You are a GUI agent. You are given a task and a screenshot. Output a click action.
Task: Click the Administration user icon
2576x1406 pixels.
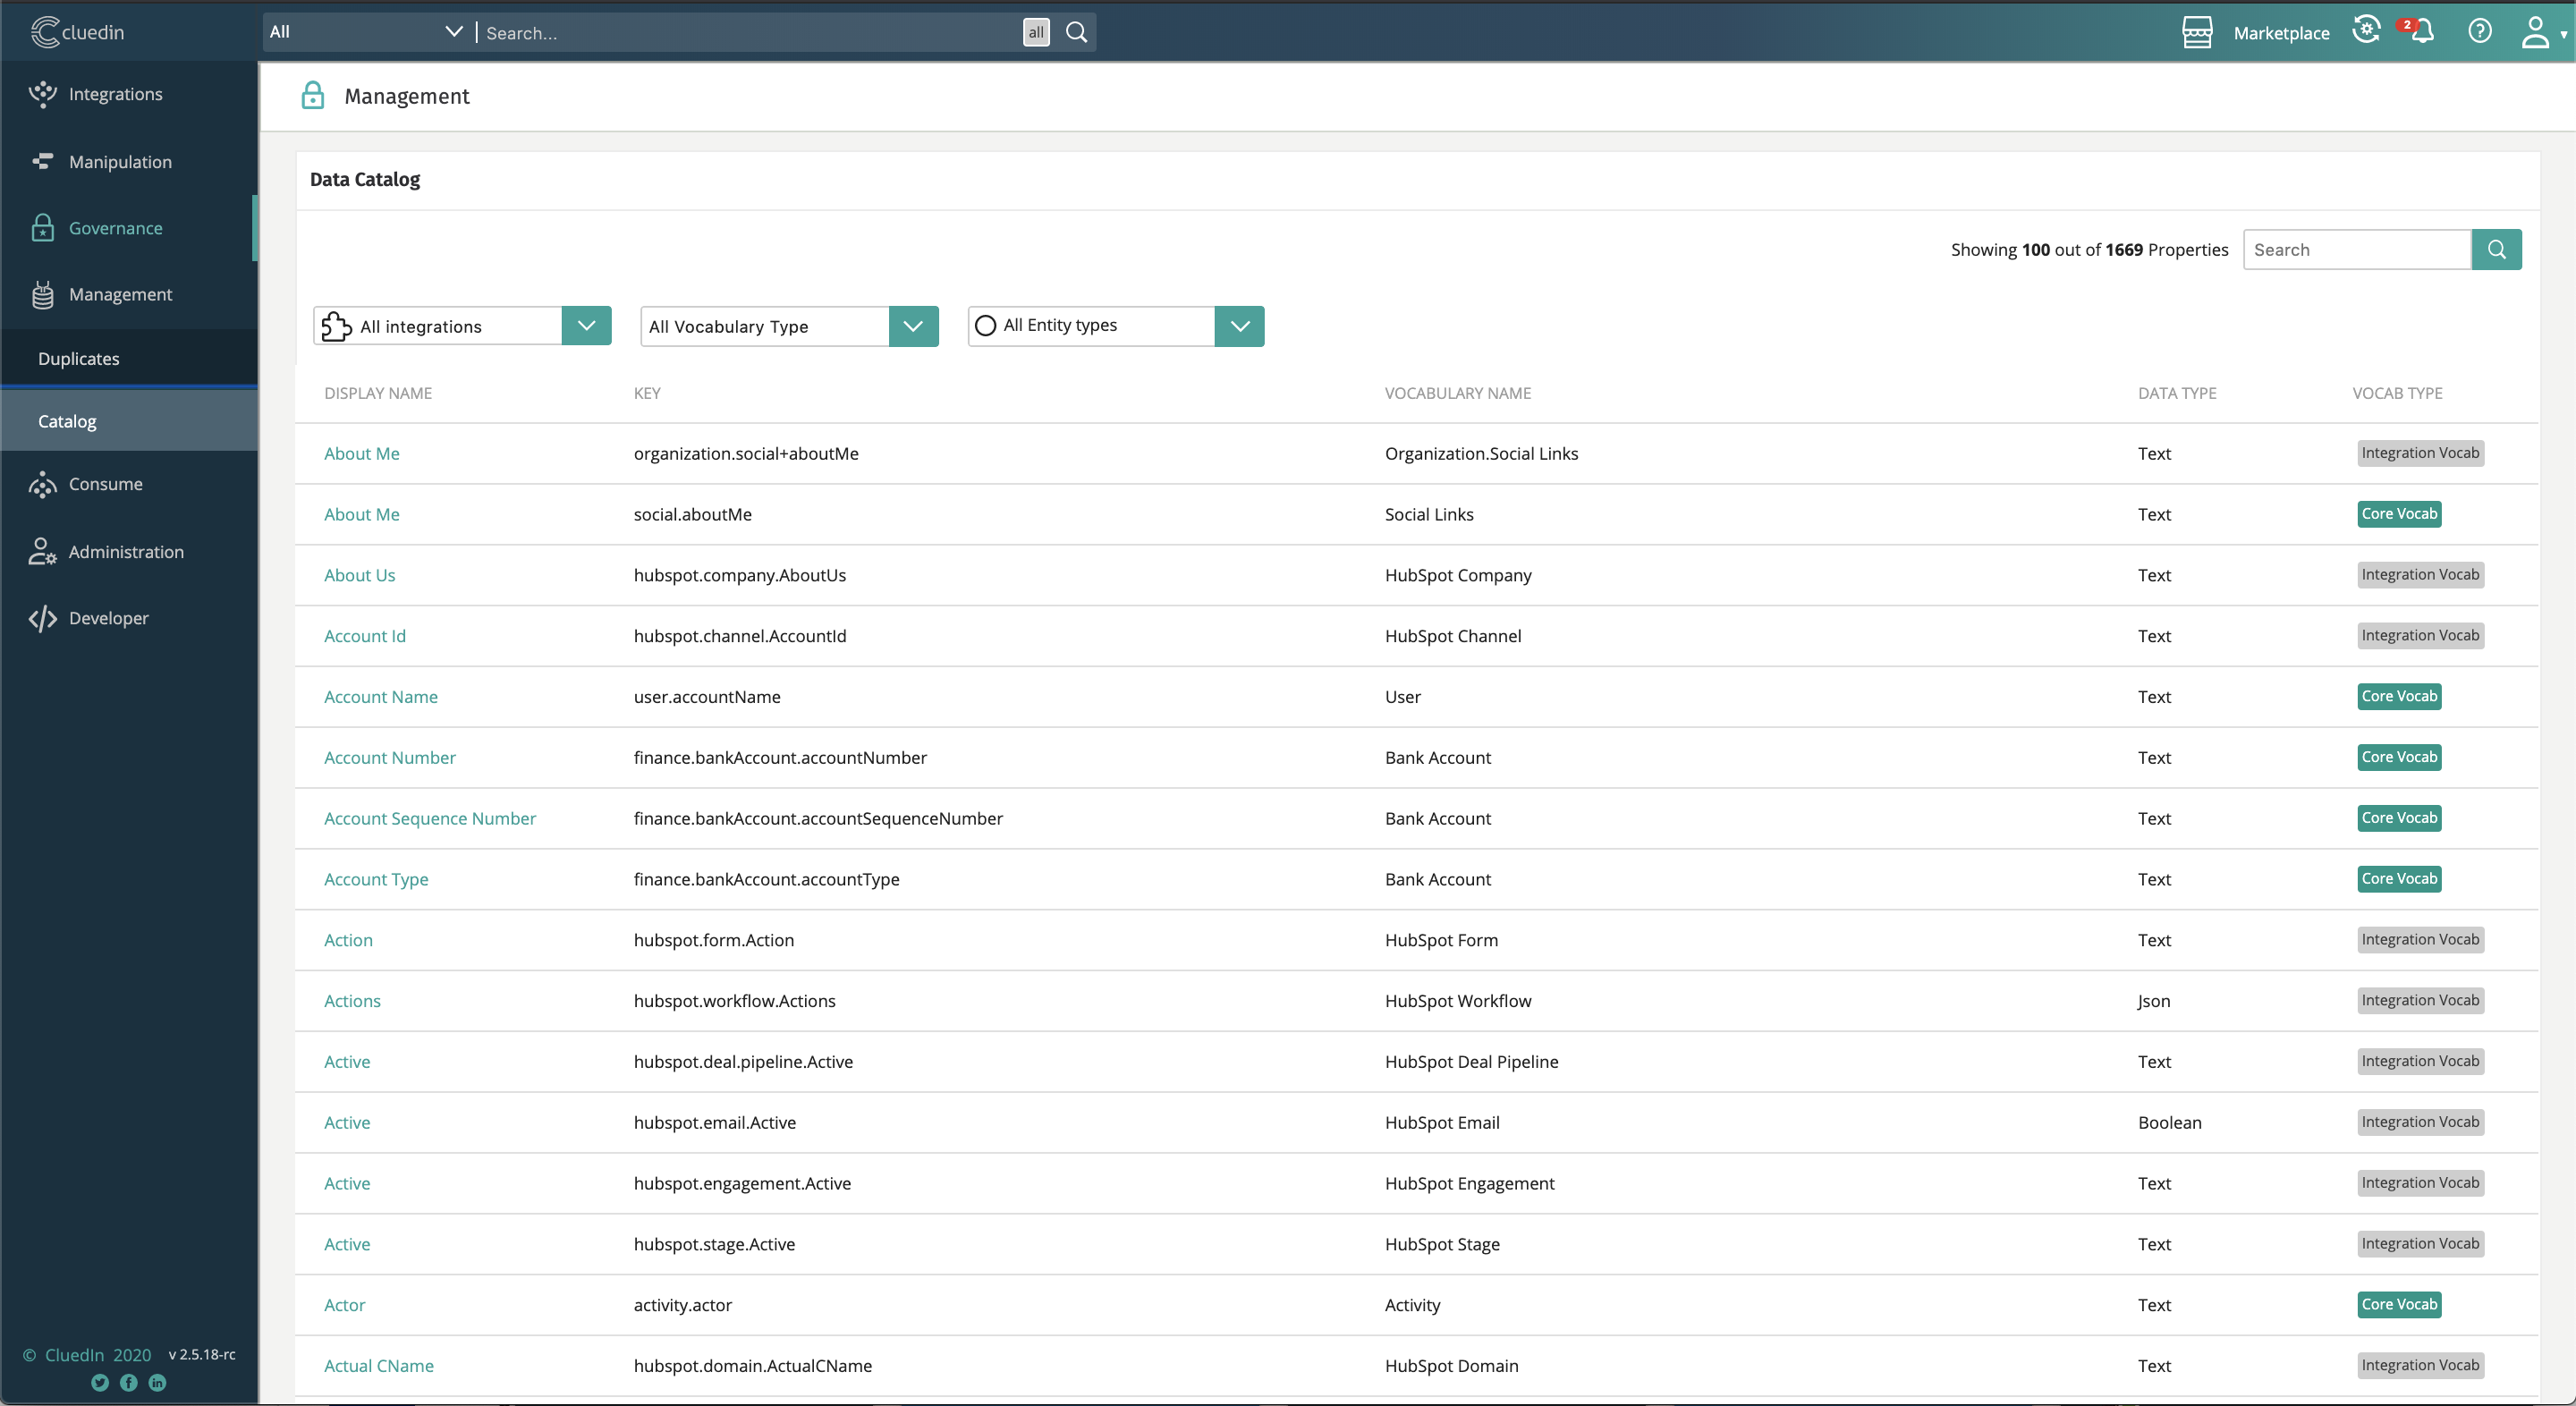click(x=43, y=551)
